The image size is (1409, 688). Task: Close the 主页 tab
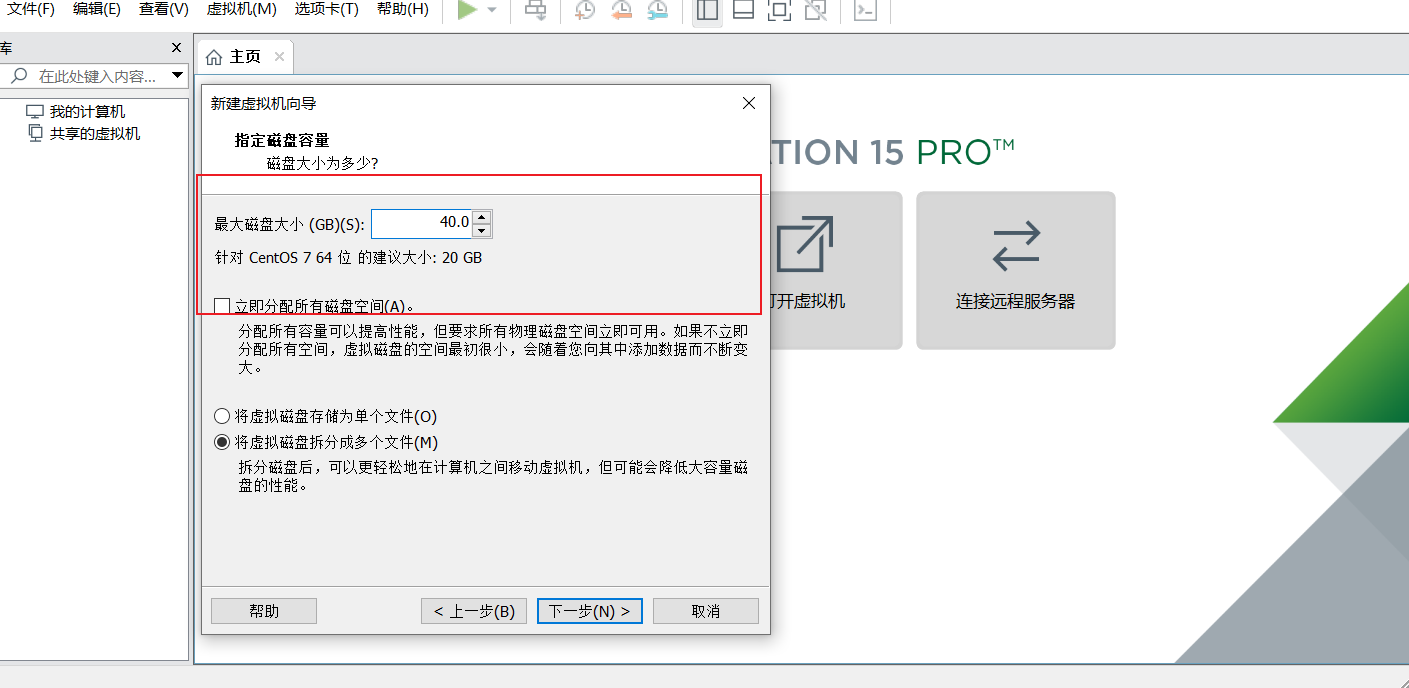click(279, 57)
